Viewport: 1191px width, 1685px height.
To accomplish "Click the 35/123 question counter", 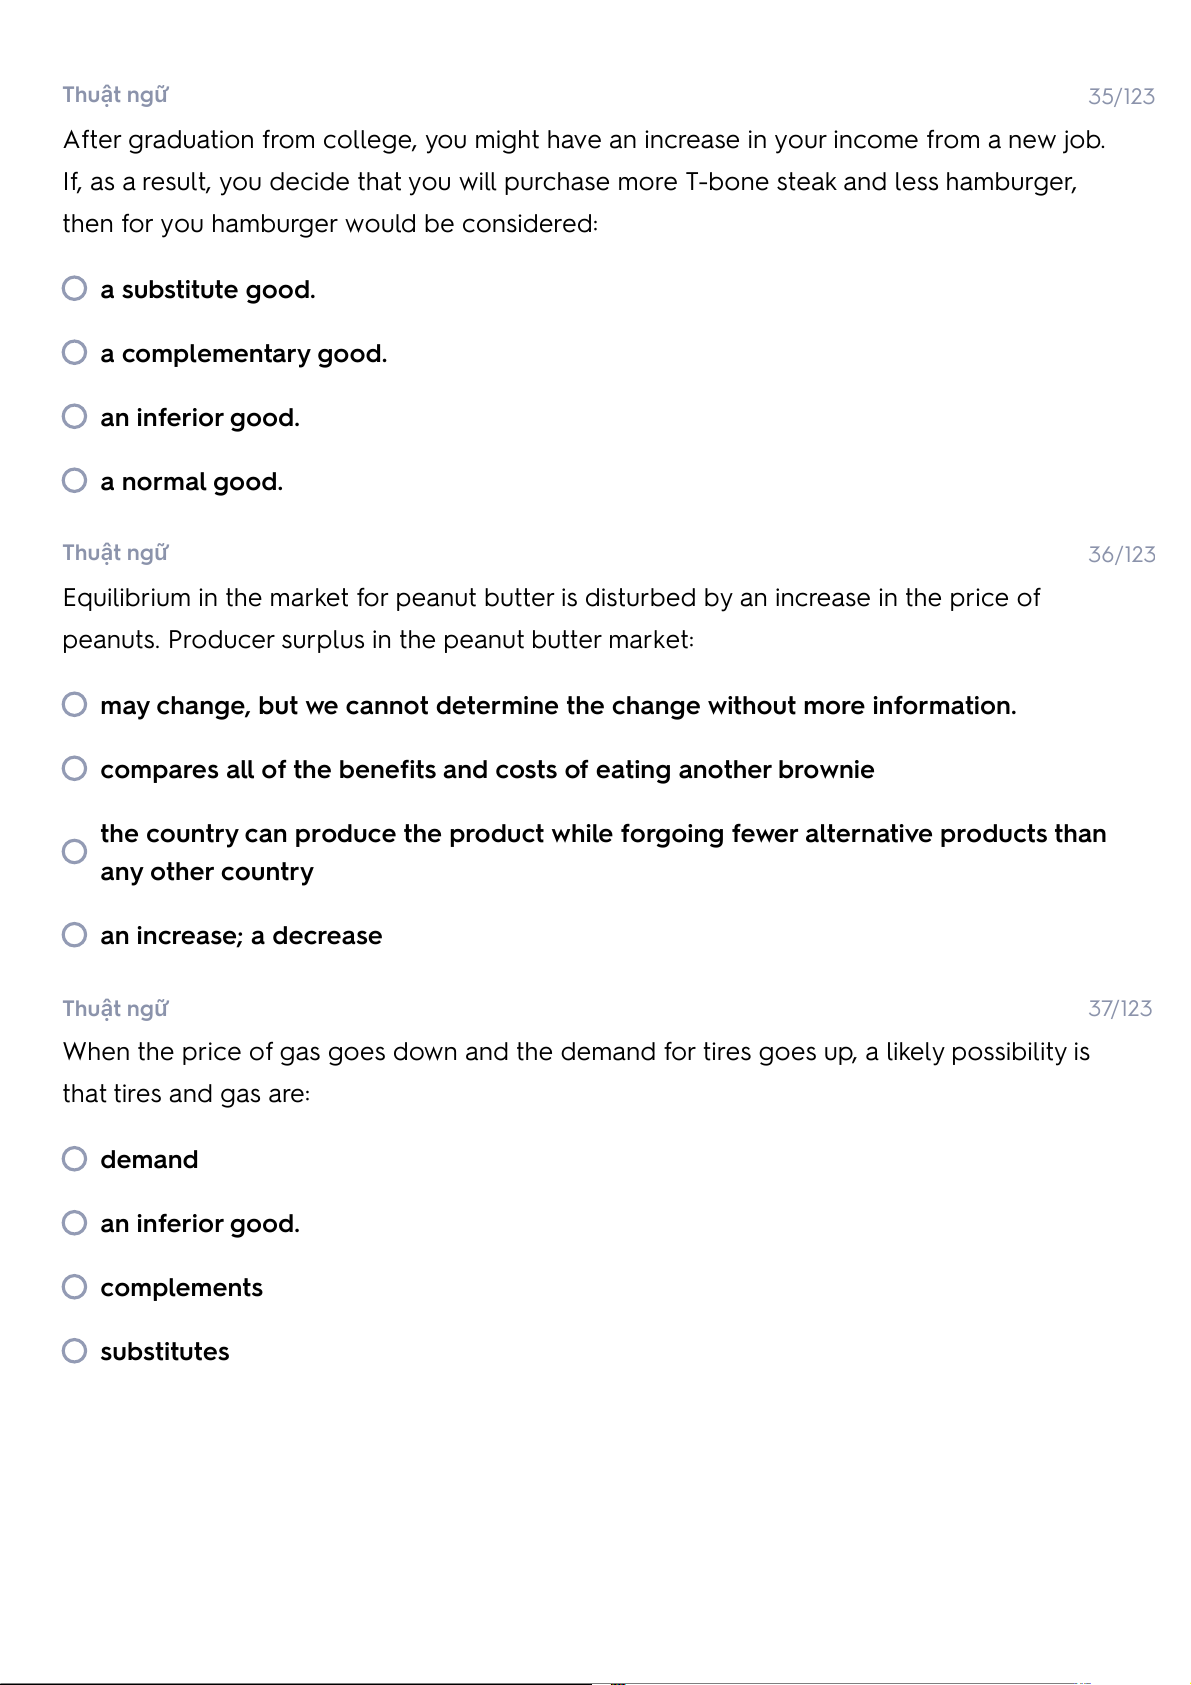I will [1121, 97].
